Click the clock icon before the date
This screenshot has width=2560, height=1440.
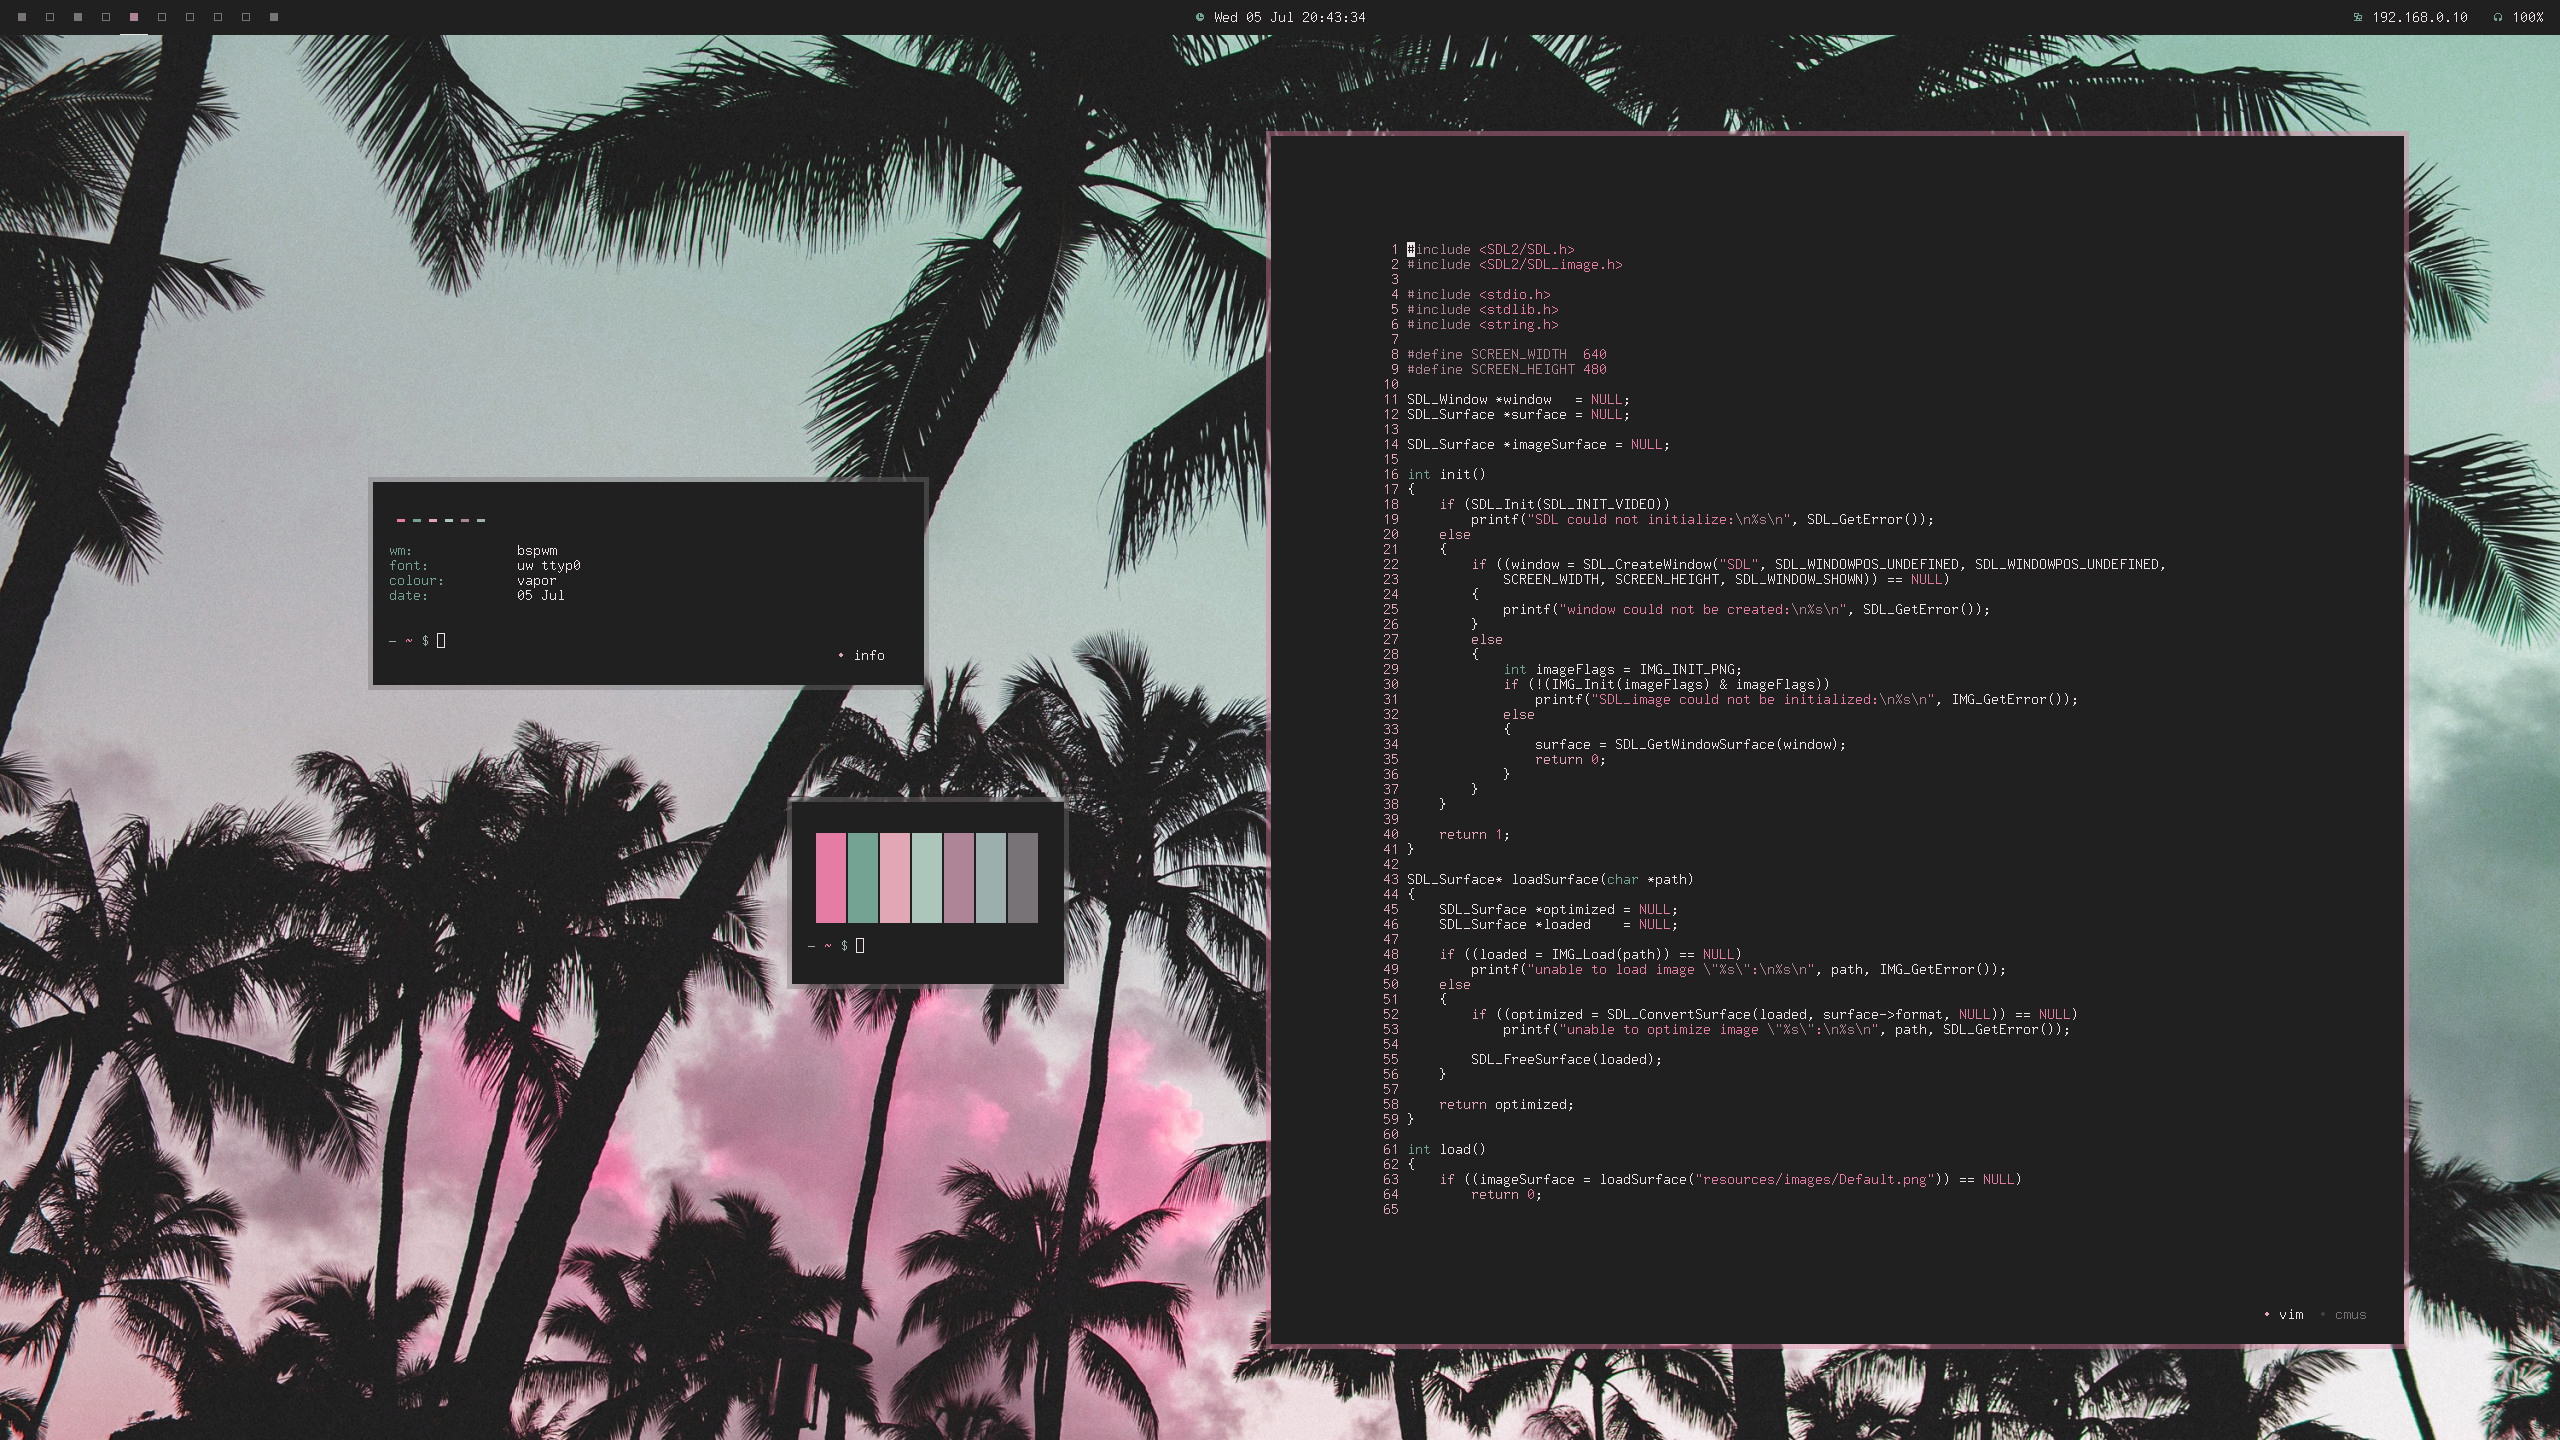[1199, 17]
